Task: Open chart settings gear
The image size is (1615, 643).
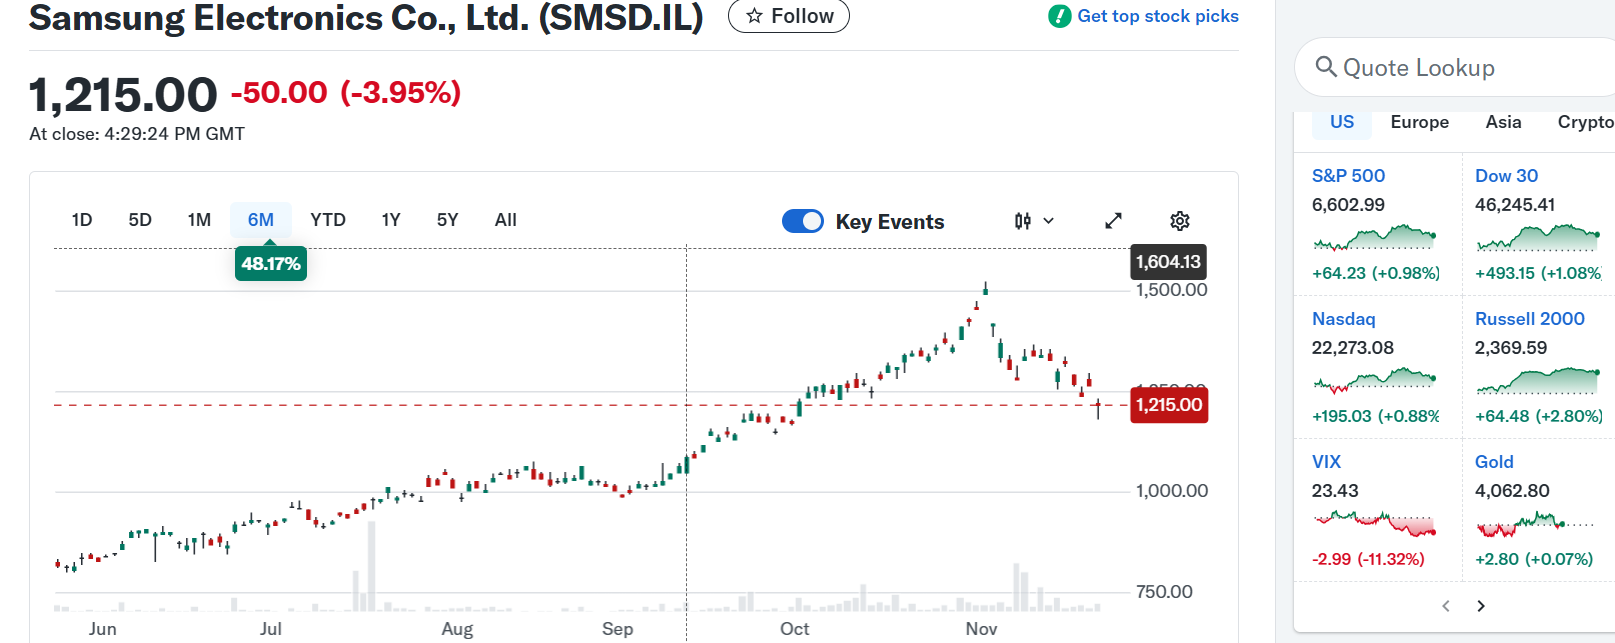Action: click(1180, 221)
